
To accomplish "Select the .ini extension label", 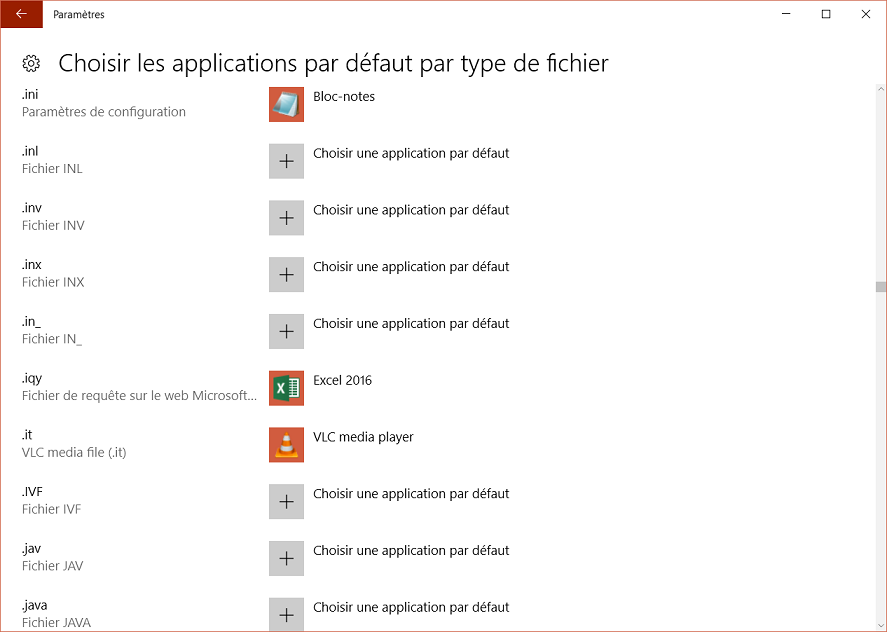I will [x=30, y=94].
